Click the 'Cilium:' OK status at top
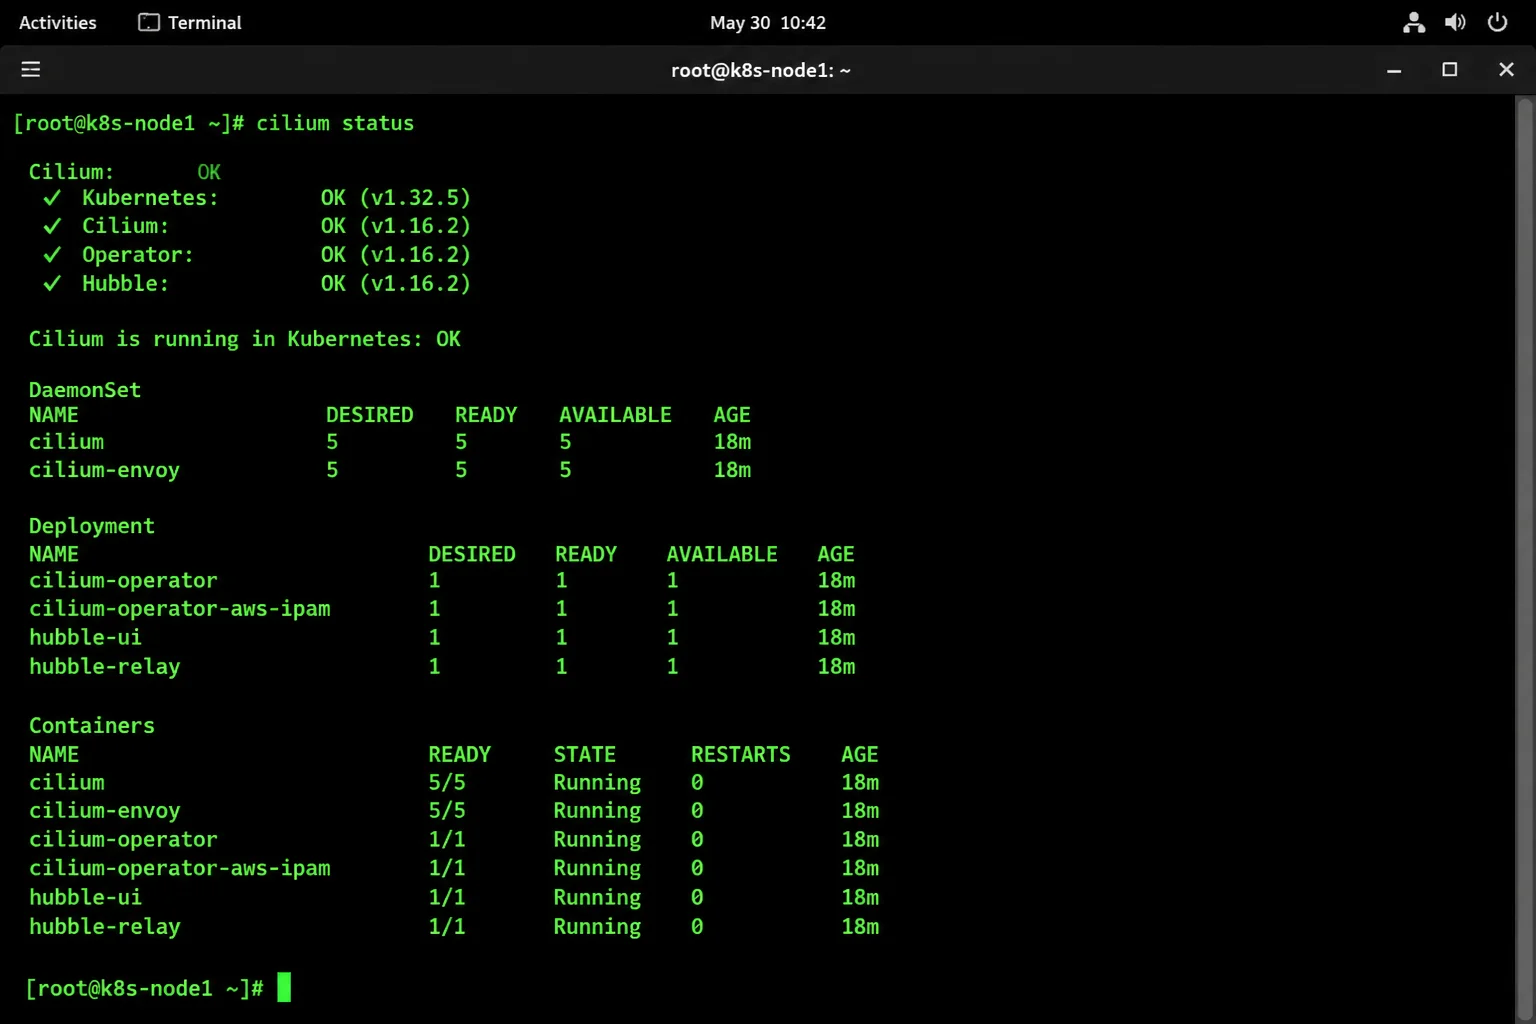This screenshot has width=1536, height=1024. (209, 172)
